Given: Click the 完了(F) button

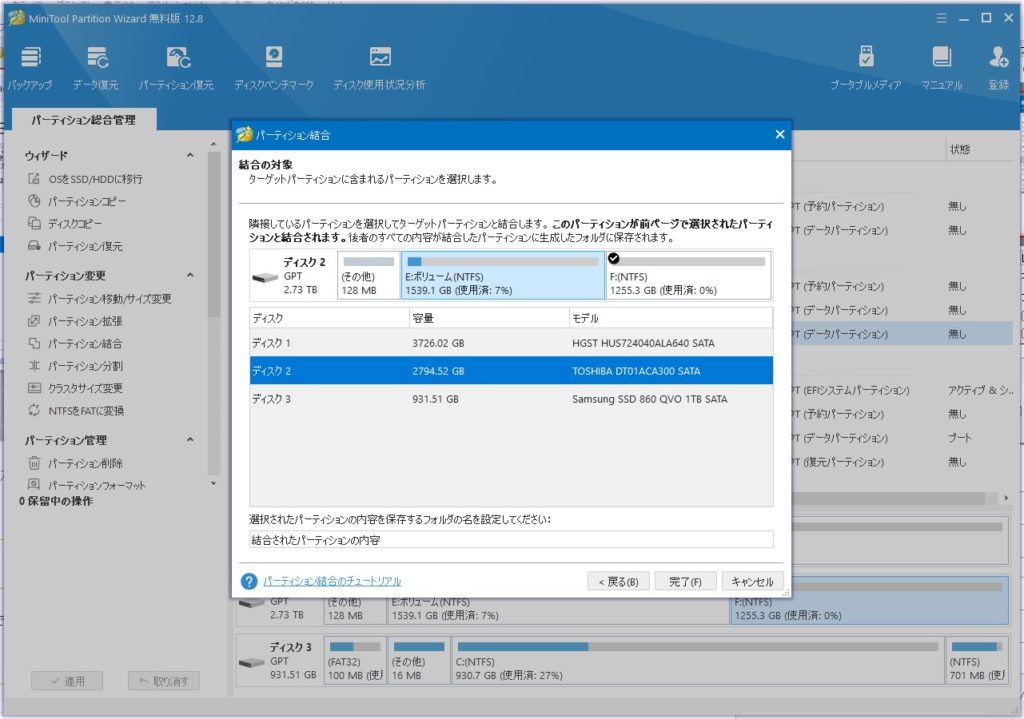Looking at the screenshot, I should tap(685, 581).
